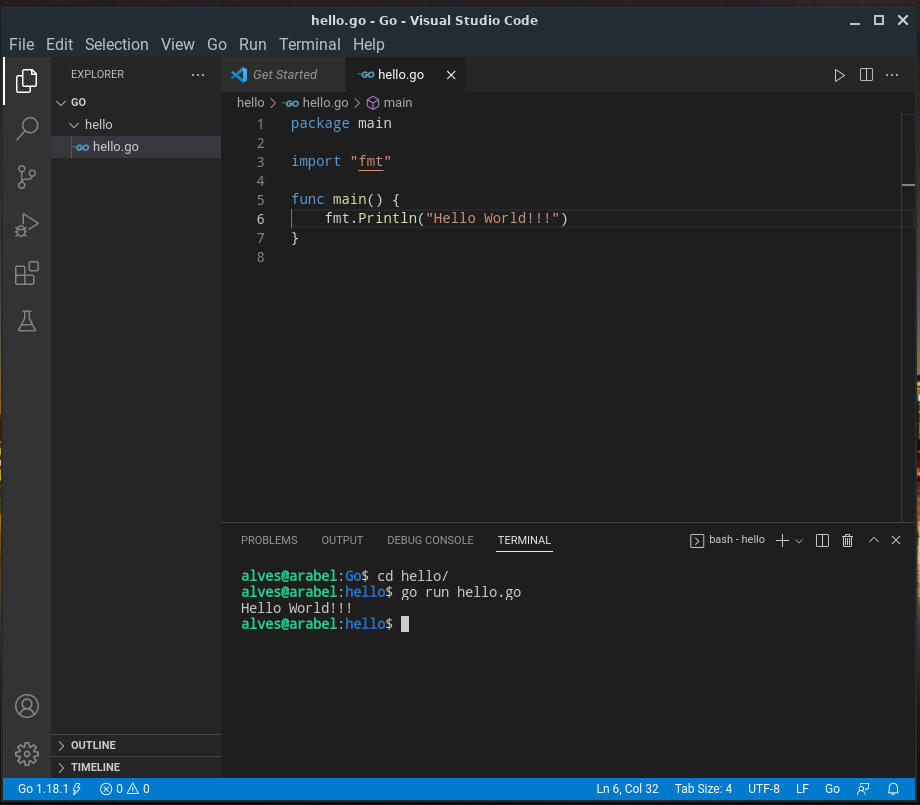The image size is (920, 805).
Task: Open the View menu
Action: 178,45
